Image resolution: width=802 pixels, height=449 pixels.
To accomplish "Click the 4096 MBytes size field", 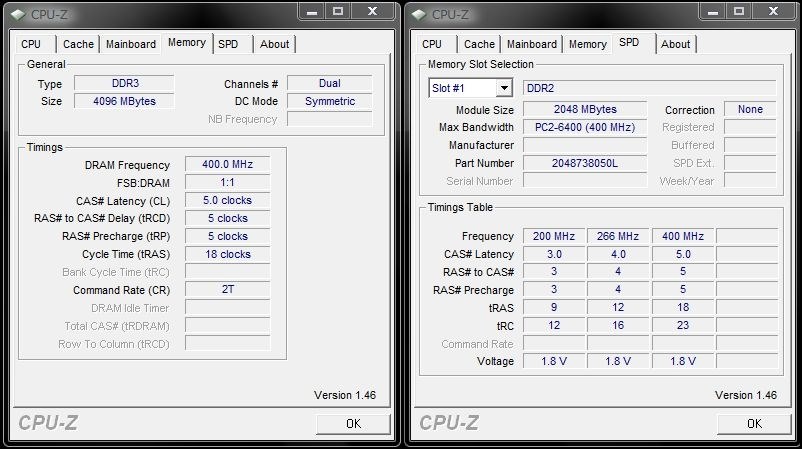I will click(x=124, y=101).
